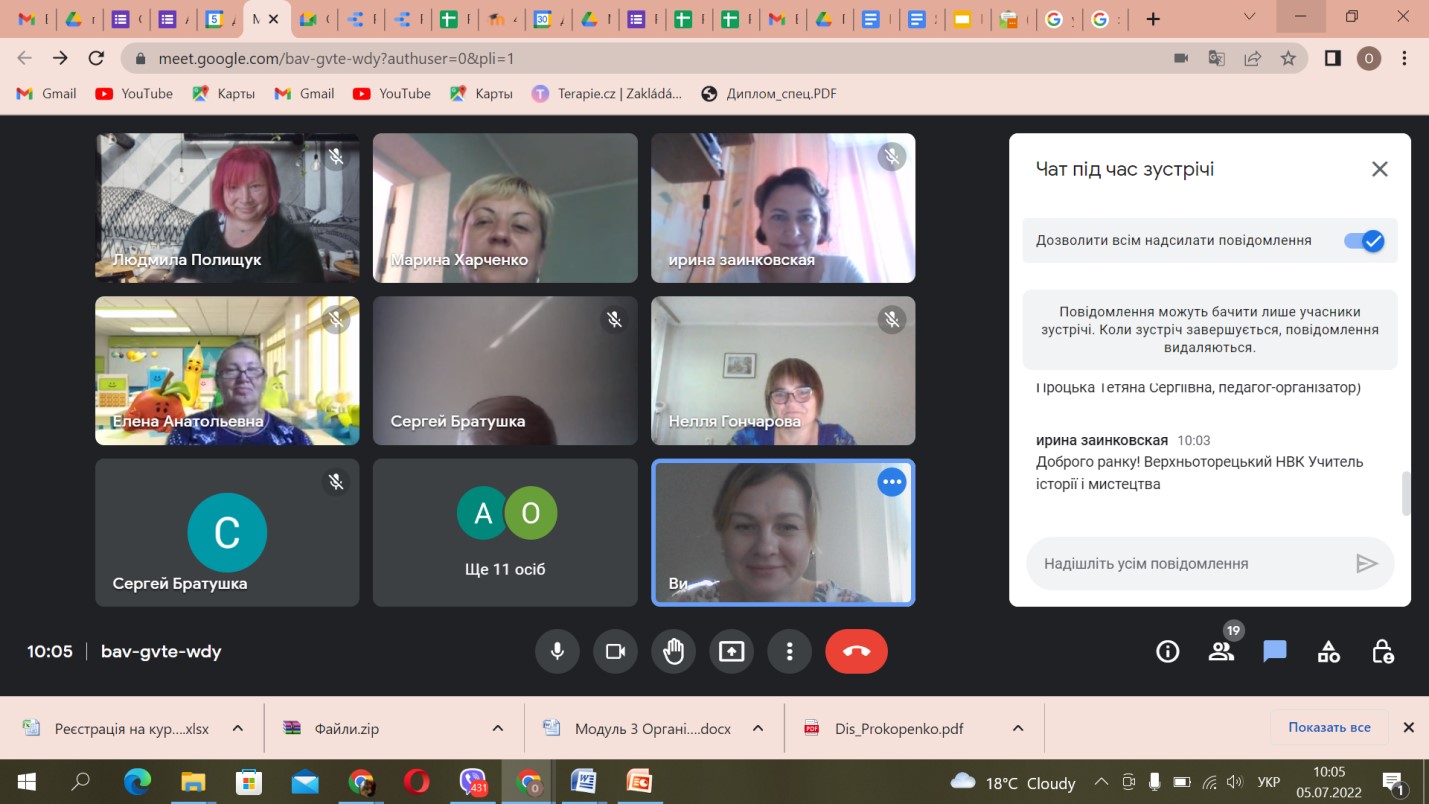Toggle the chat panel icon
The height and width of the screenshot is (804, 1429).
pyautogui.click(x=1275, y=652)
